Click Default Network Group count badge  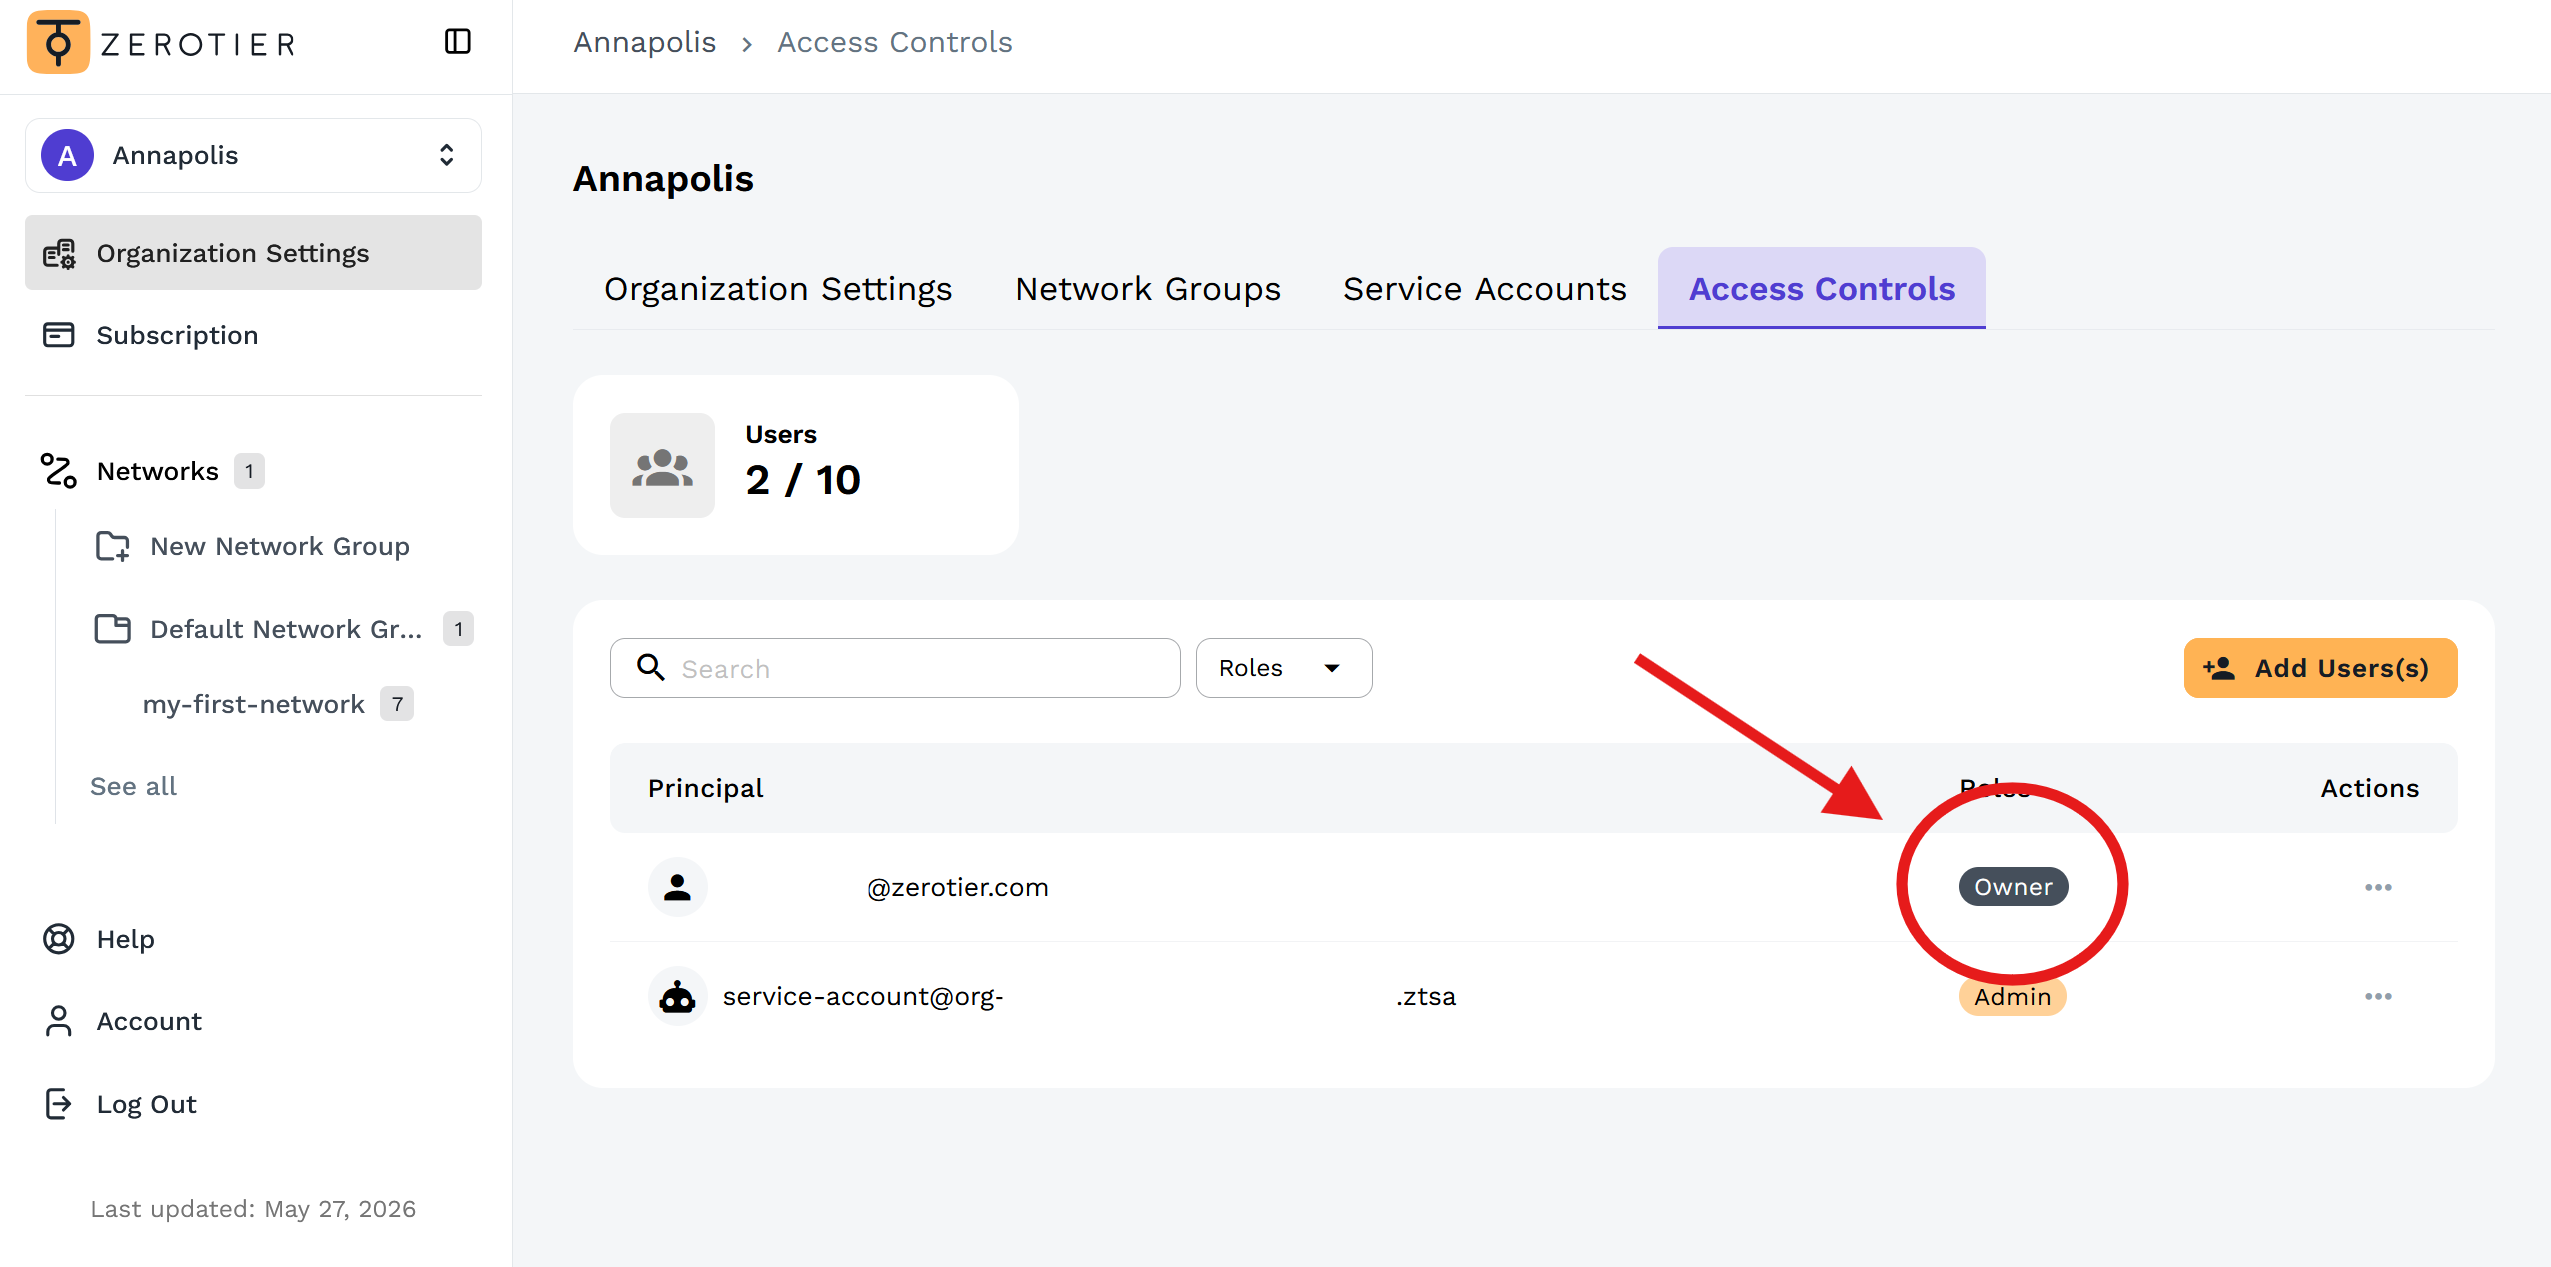tap(458, 629)
